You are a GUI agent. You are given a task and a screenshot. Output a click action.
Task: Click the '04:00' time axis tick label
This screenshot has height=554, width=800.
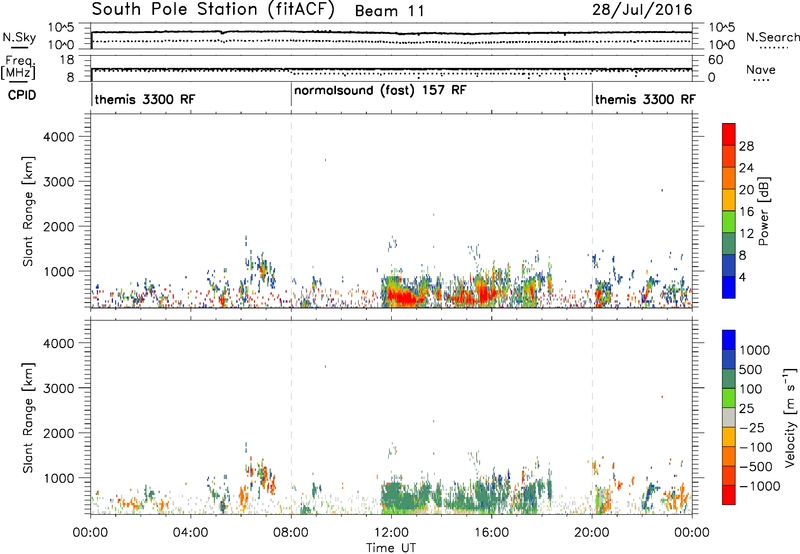pyautogui.click(x=191, y=533)
